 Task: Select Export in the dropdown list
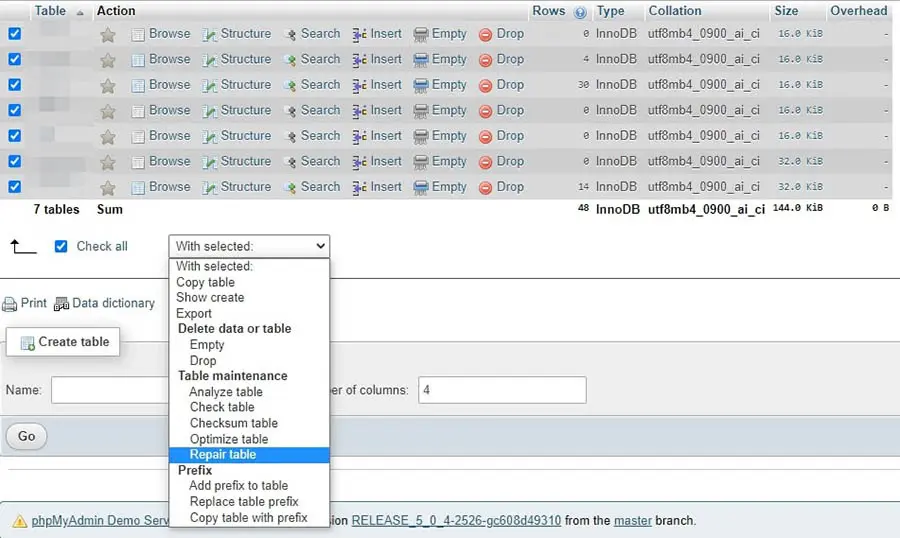click(194, 313)
